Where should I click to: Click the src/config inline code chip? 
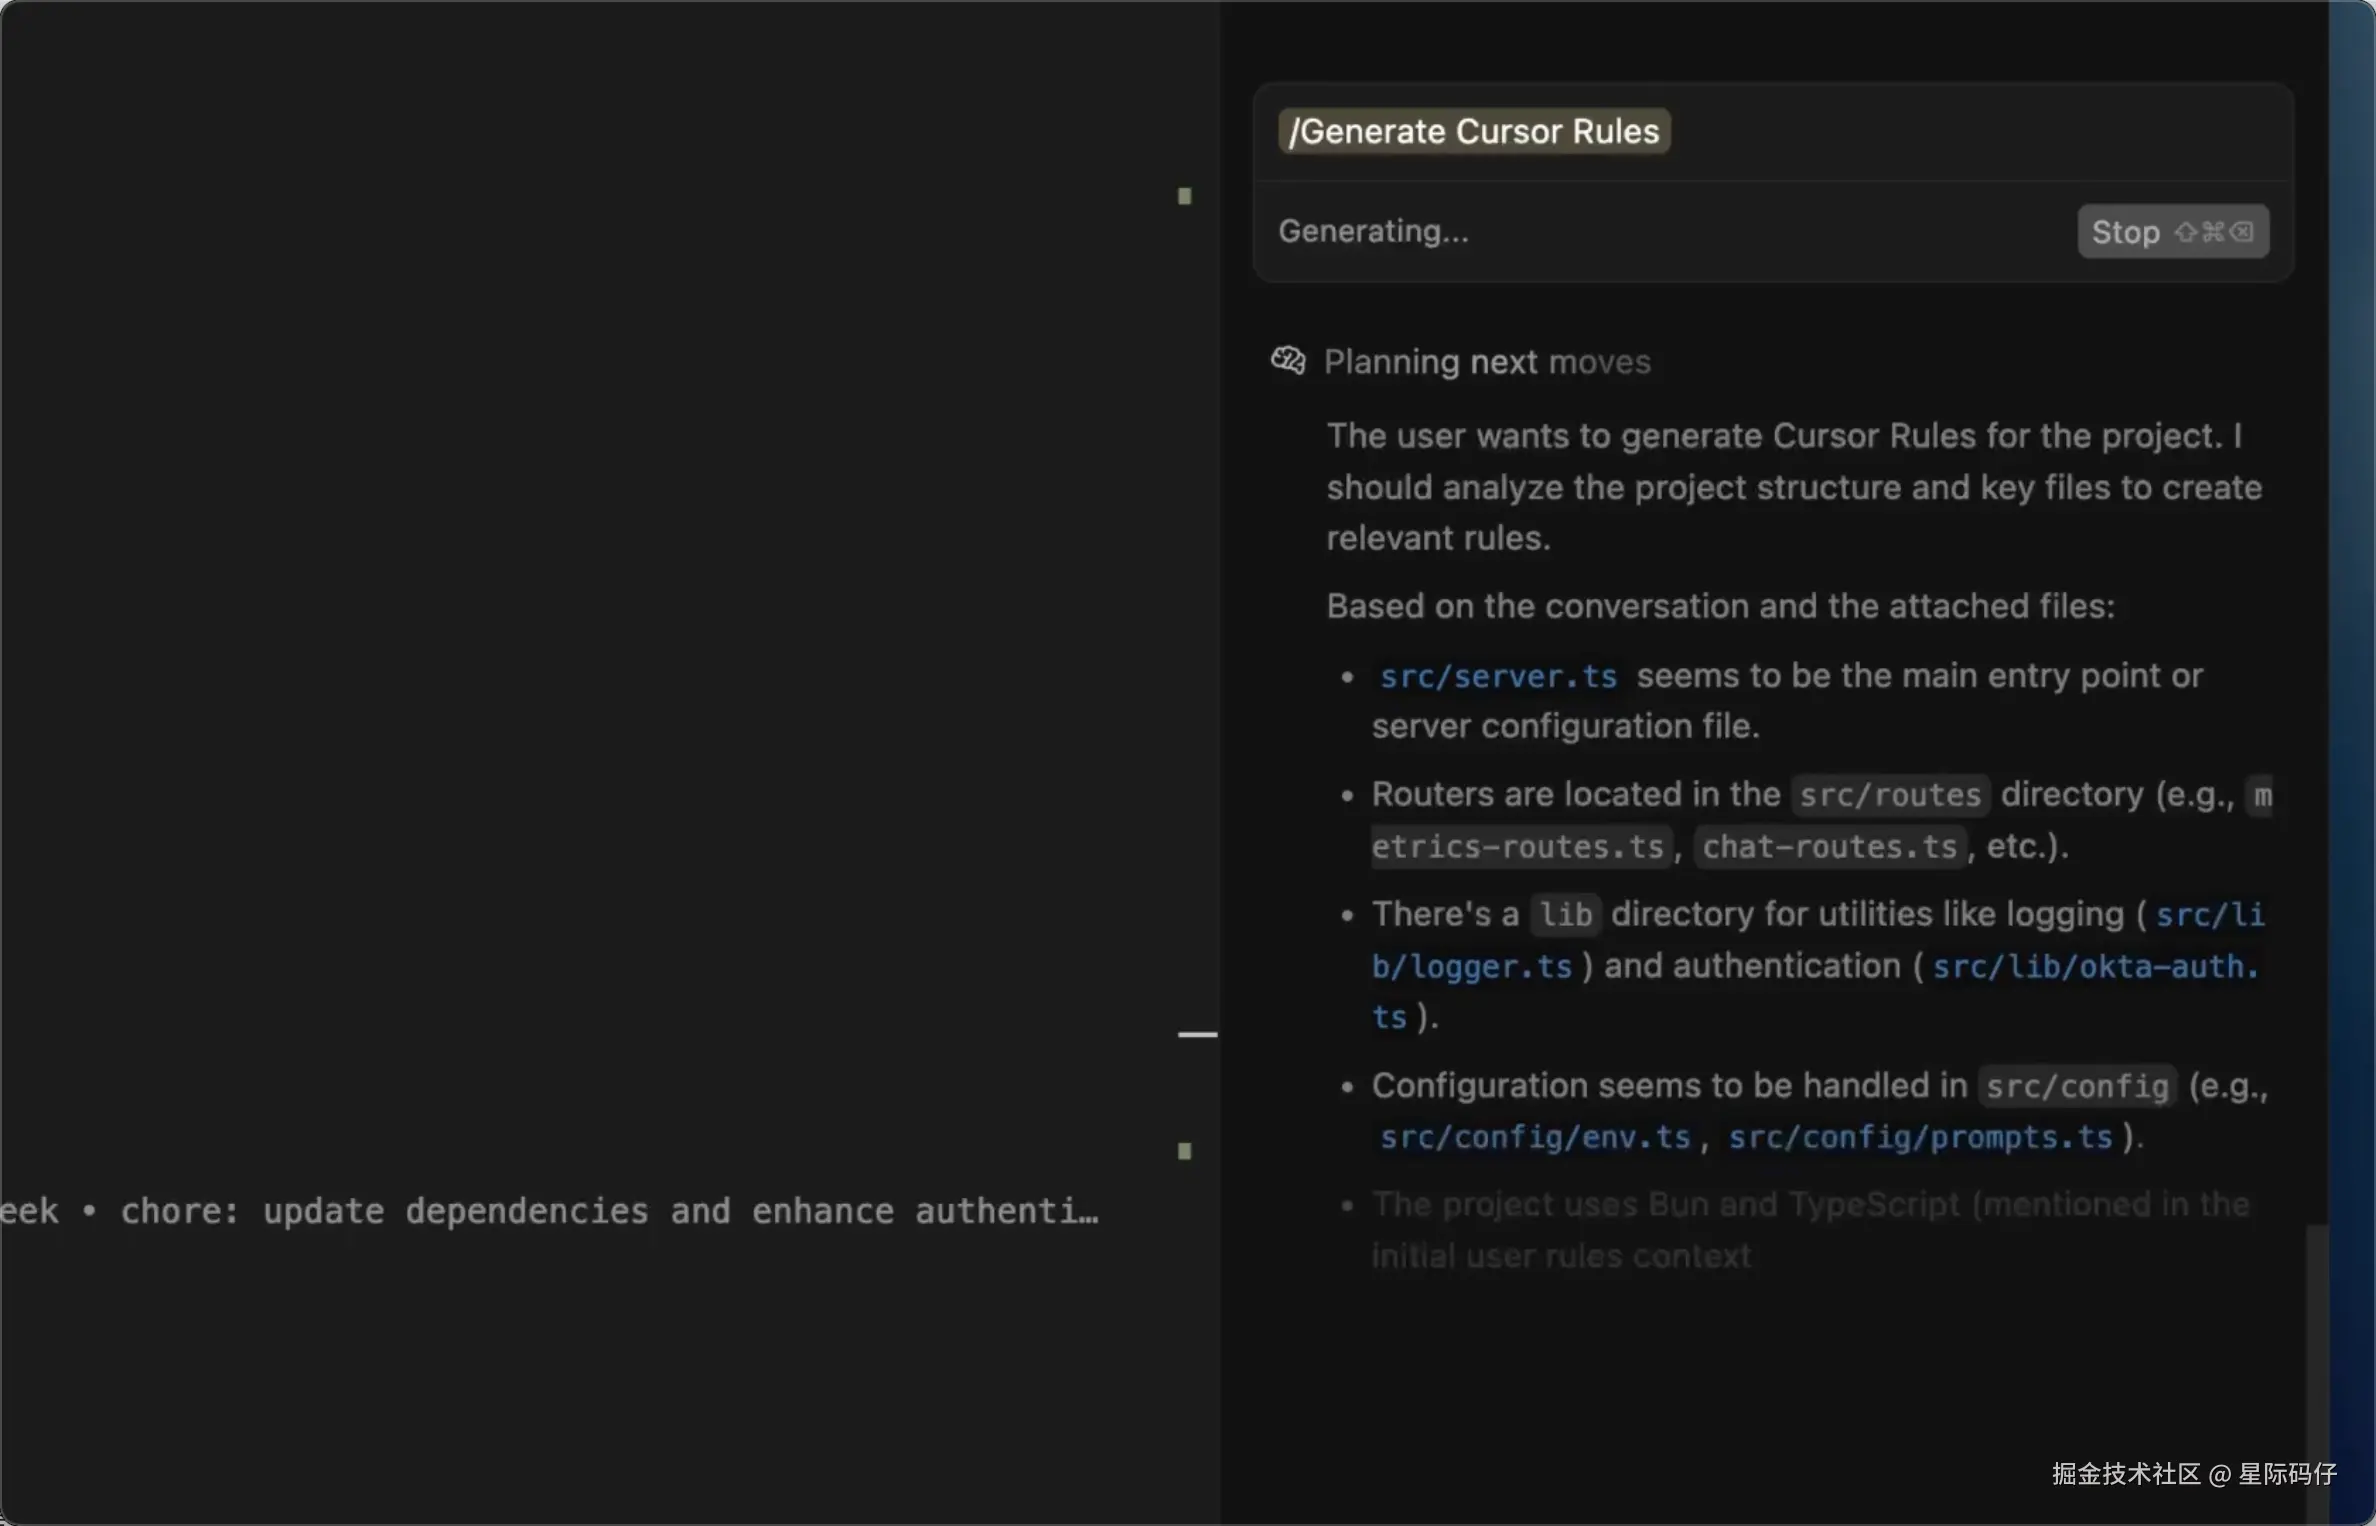(x=2076, y=1086)
